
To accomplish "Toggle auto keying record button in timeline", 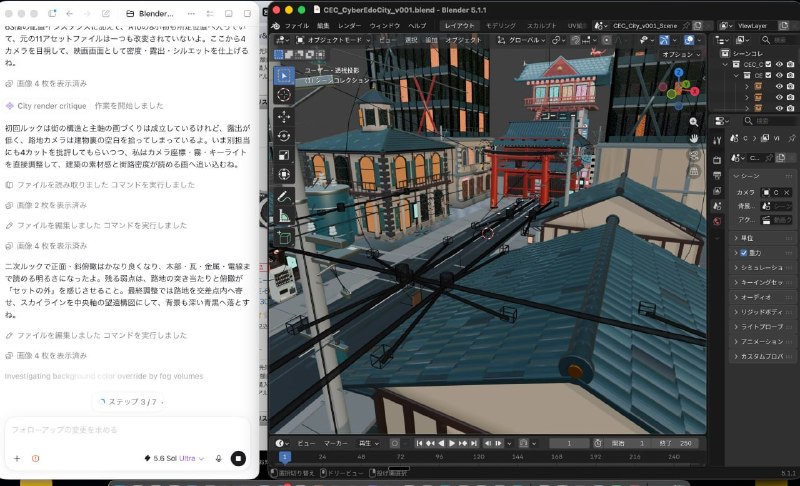I will pyautogui.click(x=394, y=443).
